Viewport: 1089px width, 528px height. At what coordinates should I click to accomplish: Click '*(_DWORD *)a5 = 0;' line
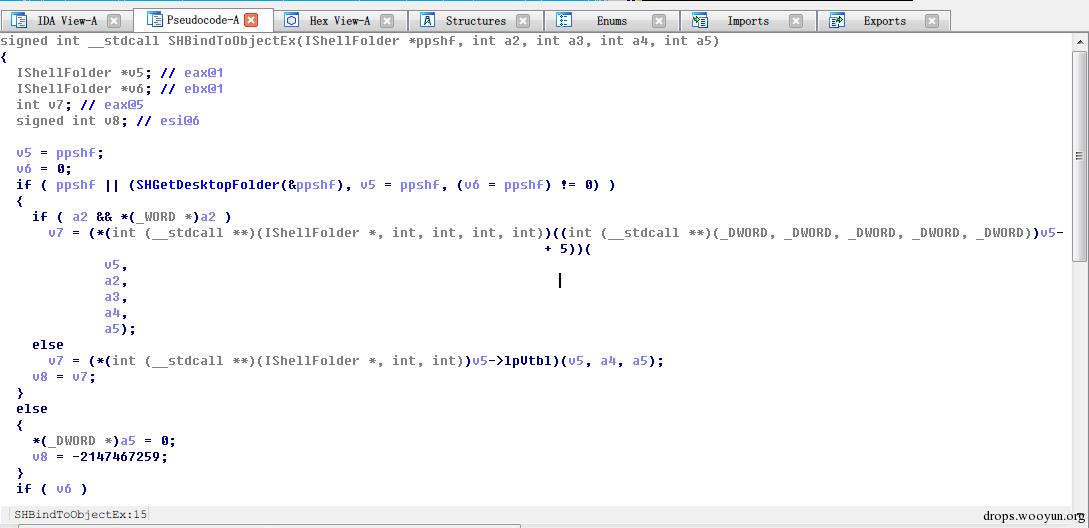(103, 440)
